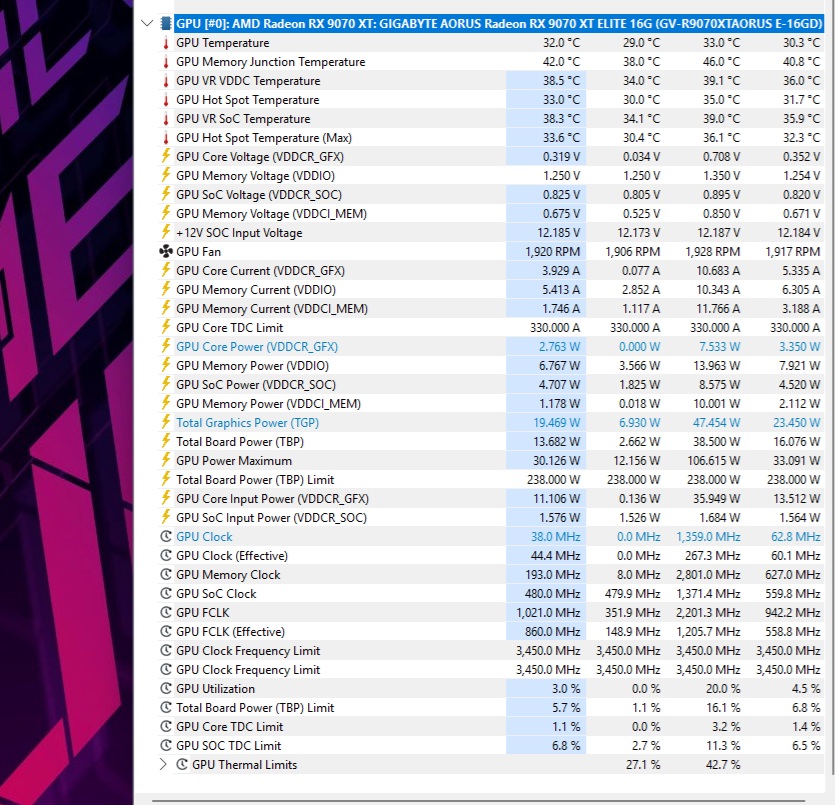The image size is (835, 805).
Task: Click GPU Fan maximum value 1,928 RPM
Action: pyautogui.click(x=713, y=252)
